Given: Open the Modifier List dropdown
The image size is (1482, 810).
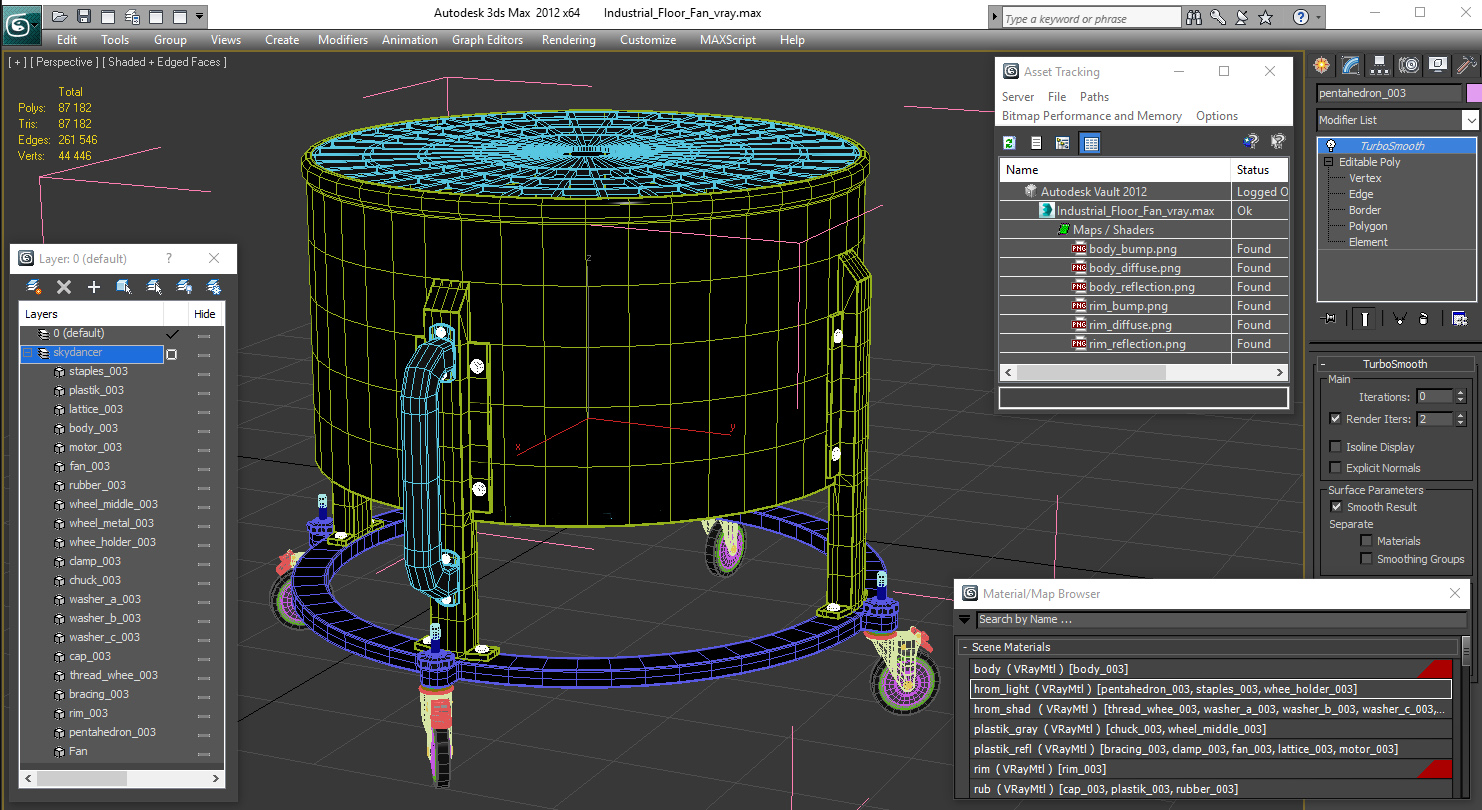Looking at the screenshot, I should coord(1470,120).
